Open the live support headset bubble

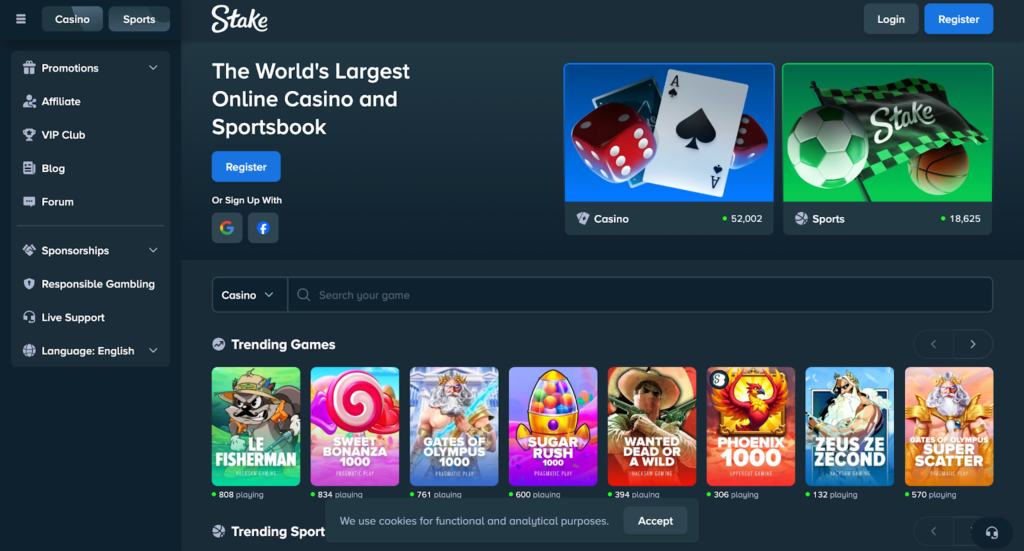click(991, 533)
